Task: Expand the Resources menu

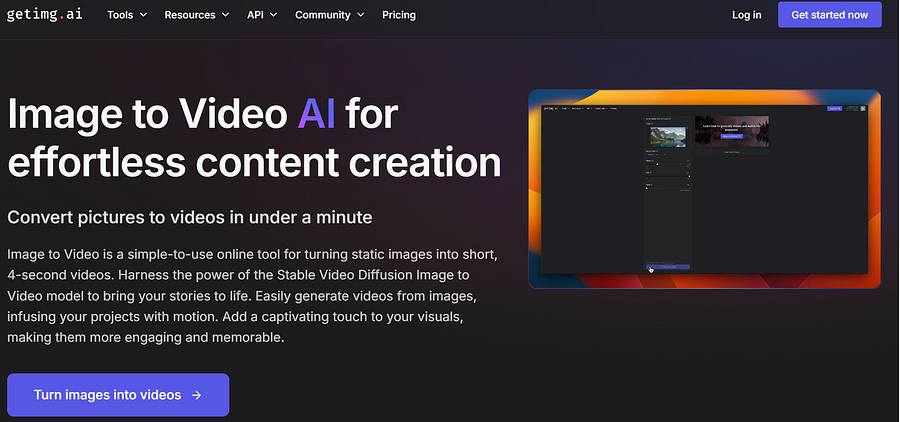Action: [197, 15]
